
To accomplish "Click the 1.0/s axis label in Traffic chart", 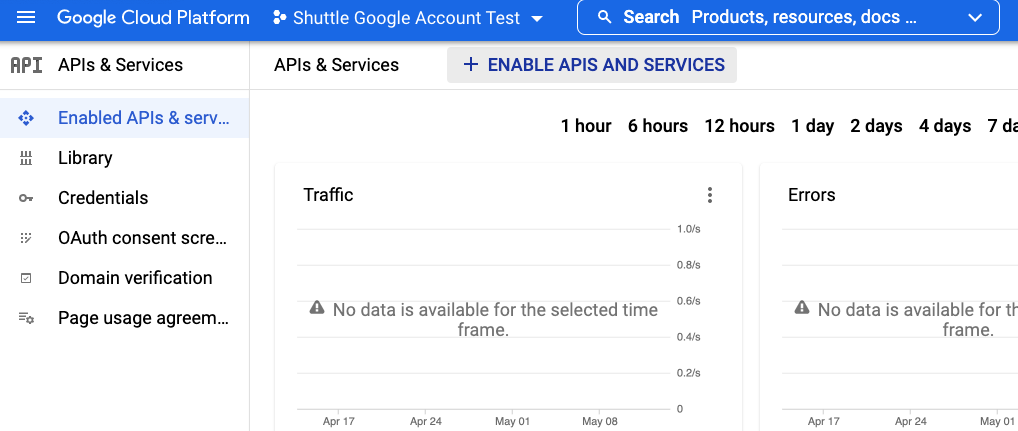I will tap(689, 229).
